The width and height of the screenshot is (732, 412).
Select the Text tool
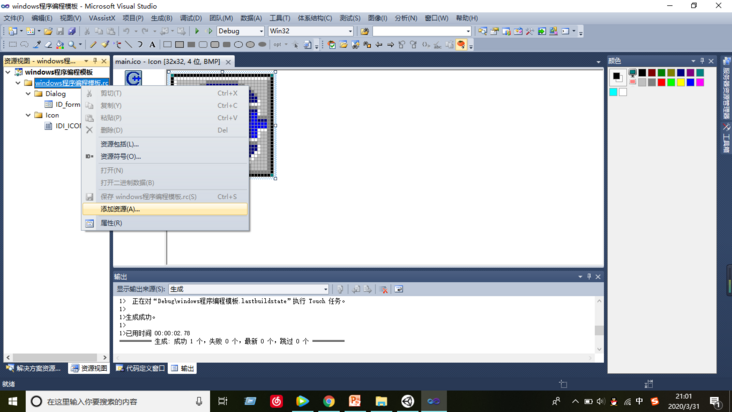152,45
